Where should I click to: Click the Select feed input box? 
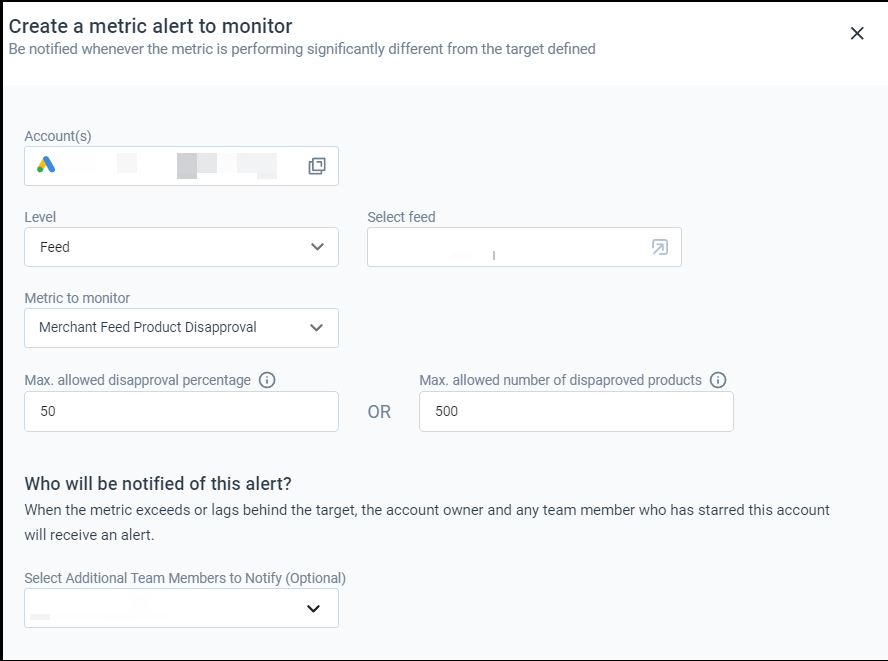click(x=524, y=247)
